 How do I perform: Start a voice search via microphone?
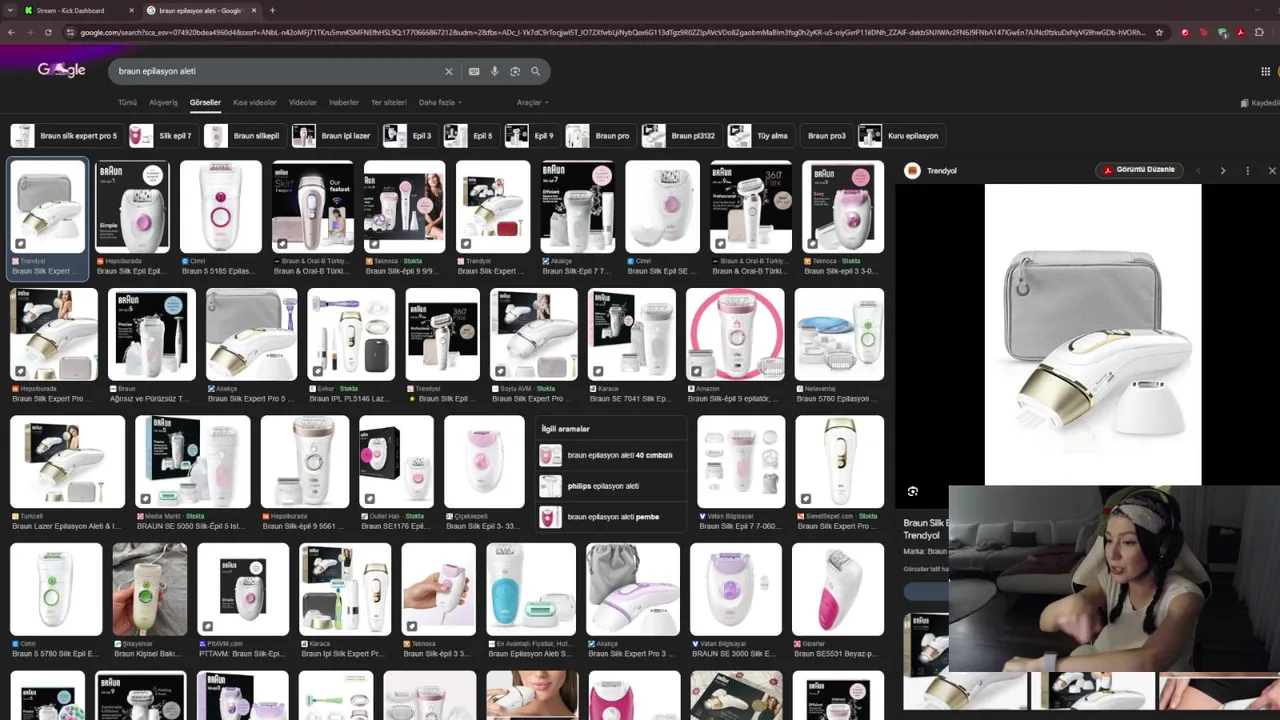pos(494,71)
